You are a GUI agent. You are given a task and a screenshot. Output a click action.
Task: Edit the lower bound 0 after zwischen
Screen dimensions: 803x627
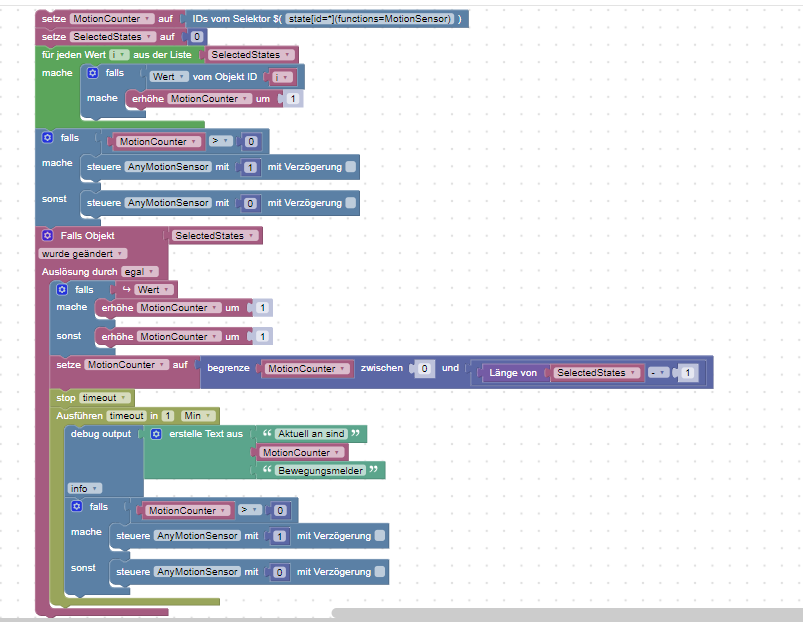pos(425,368)
